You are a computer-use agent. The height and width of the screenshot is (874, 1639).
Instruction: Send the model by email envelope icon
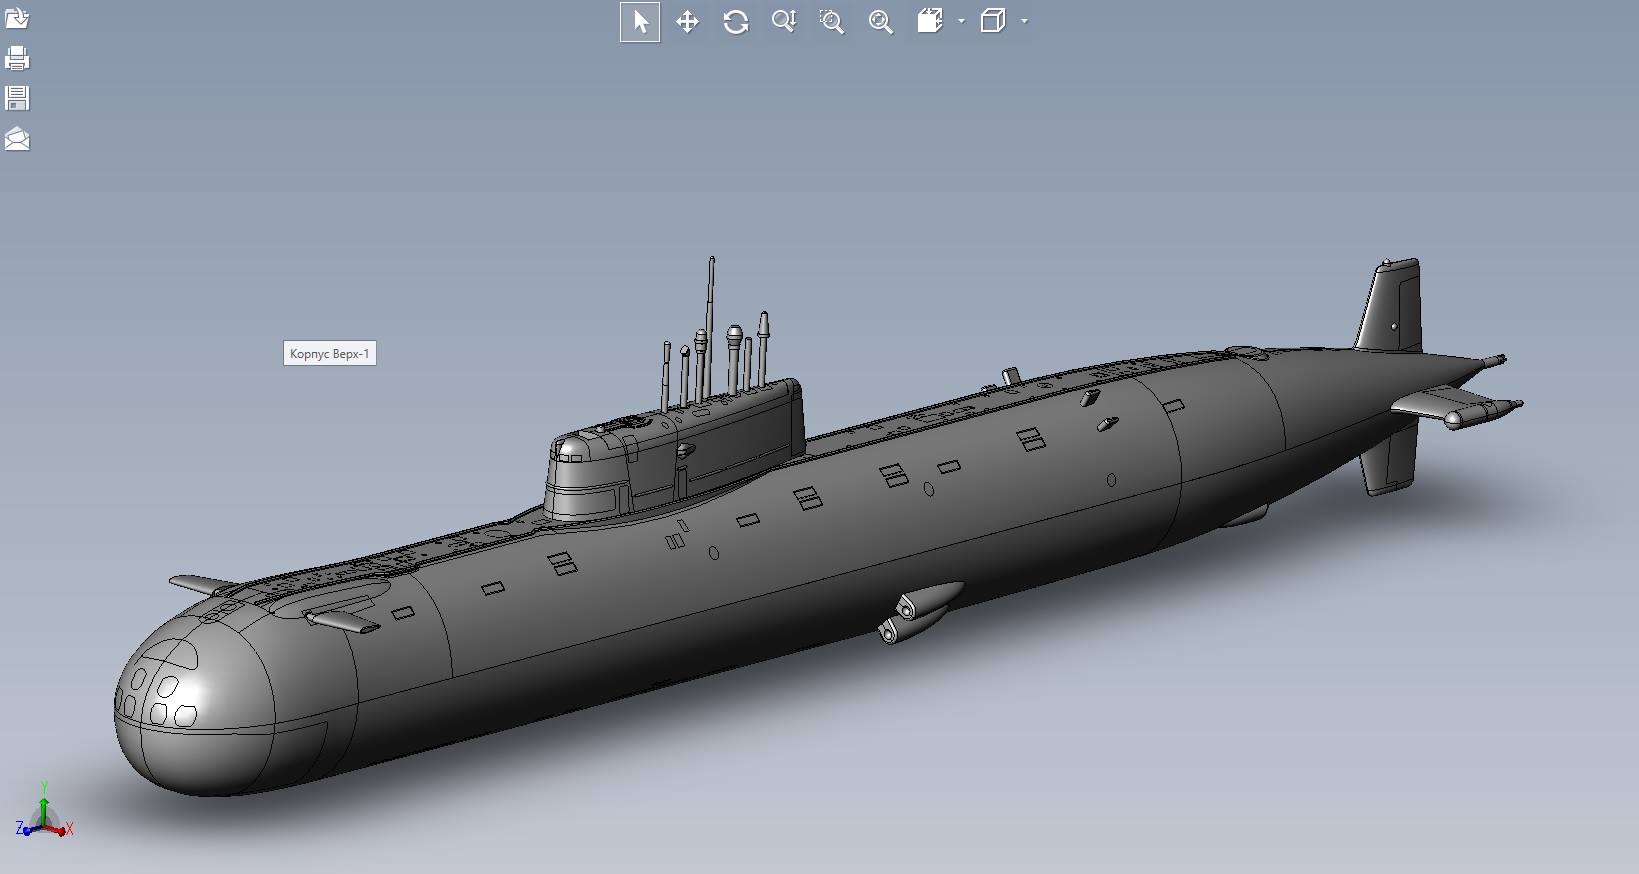click(x=17, y=138)
